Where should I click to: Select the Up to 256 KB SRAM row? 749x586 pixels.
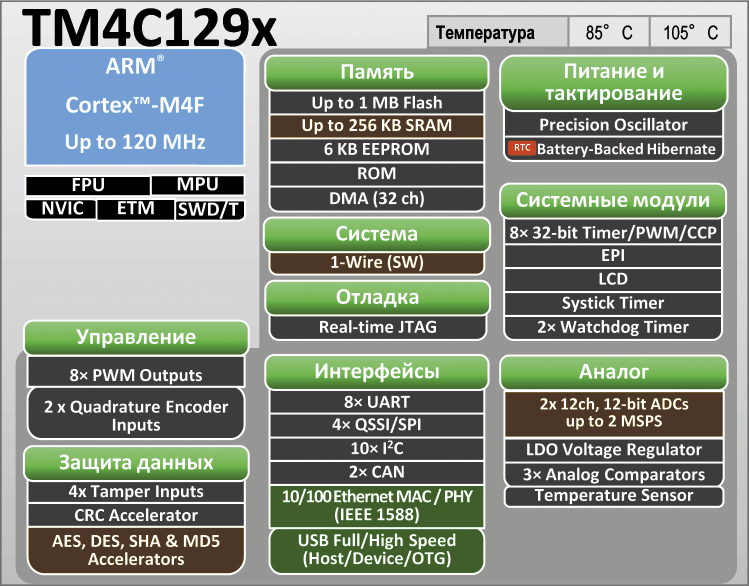tap(377, 126)
